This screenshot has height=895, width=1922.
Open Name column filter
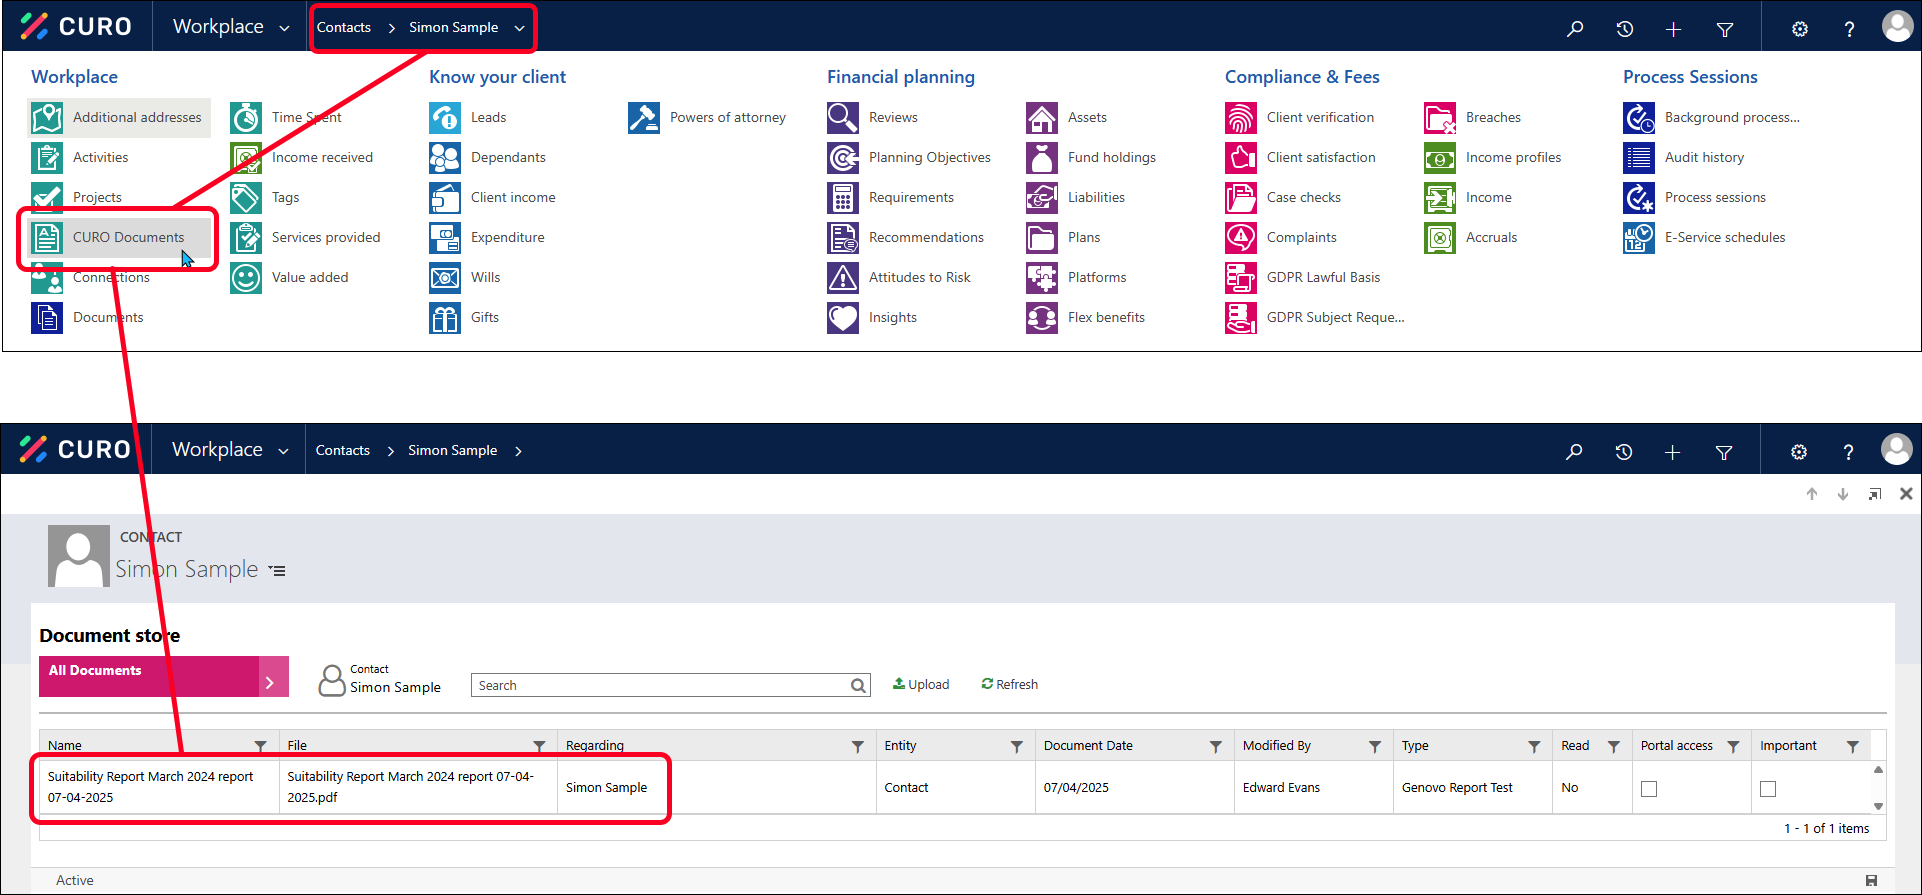coord(260,746)
